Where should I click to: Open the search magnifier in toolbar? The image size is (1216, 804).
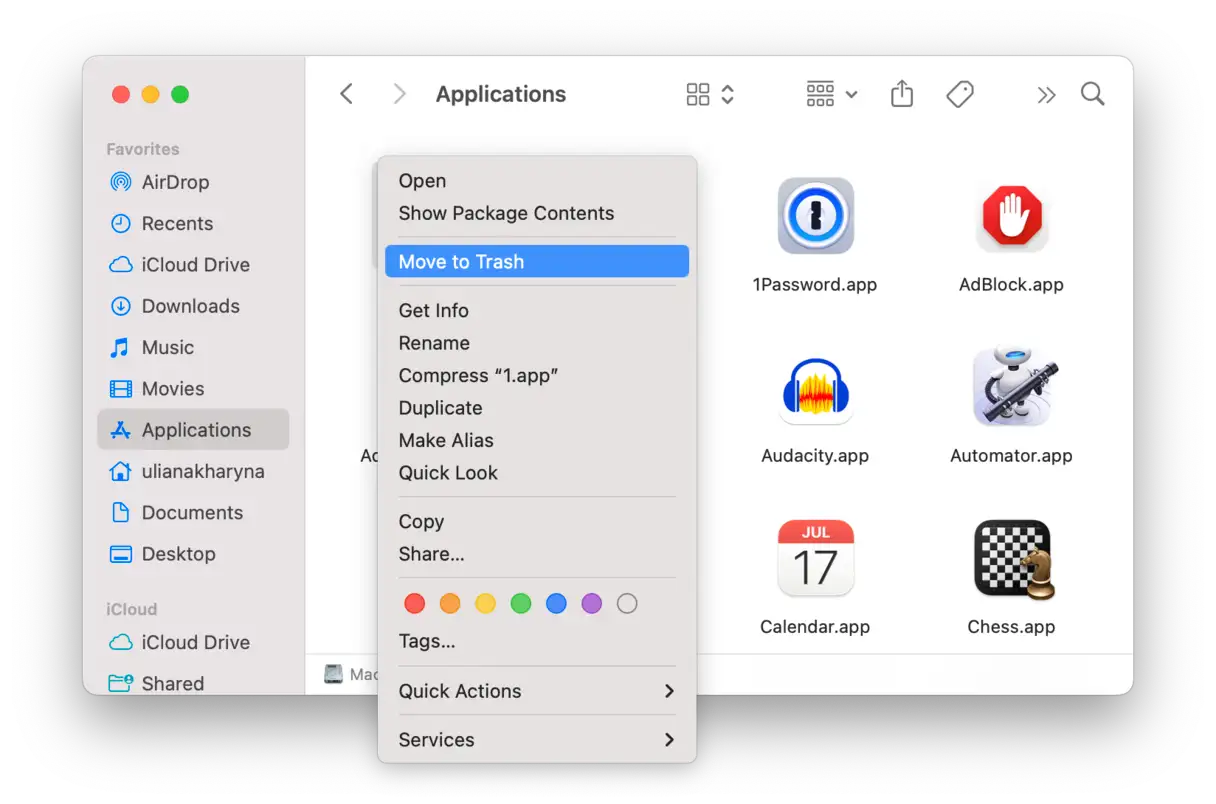click(x=1093, y=94)
